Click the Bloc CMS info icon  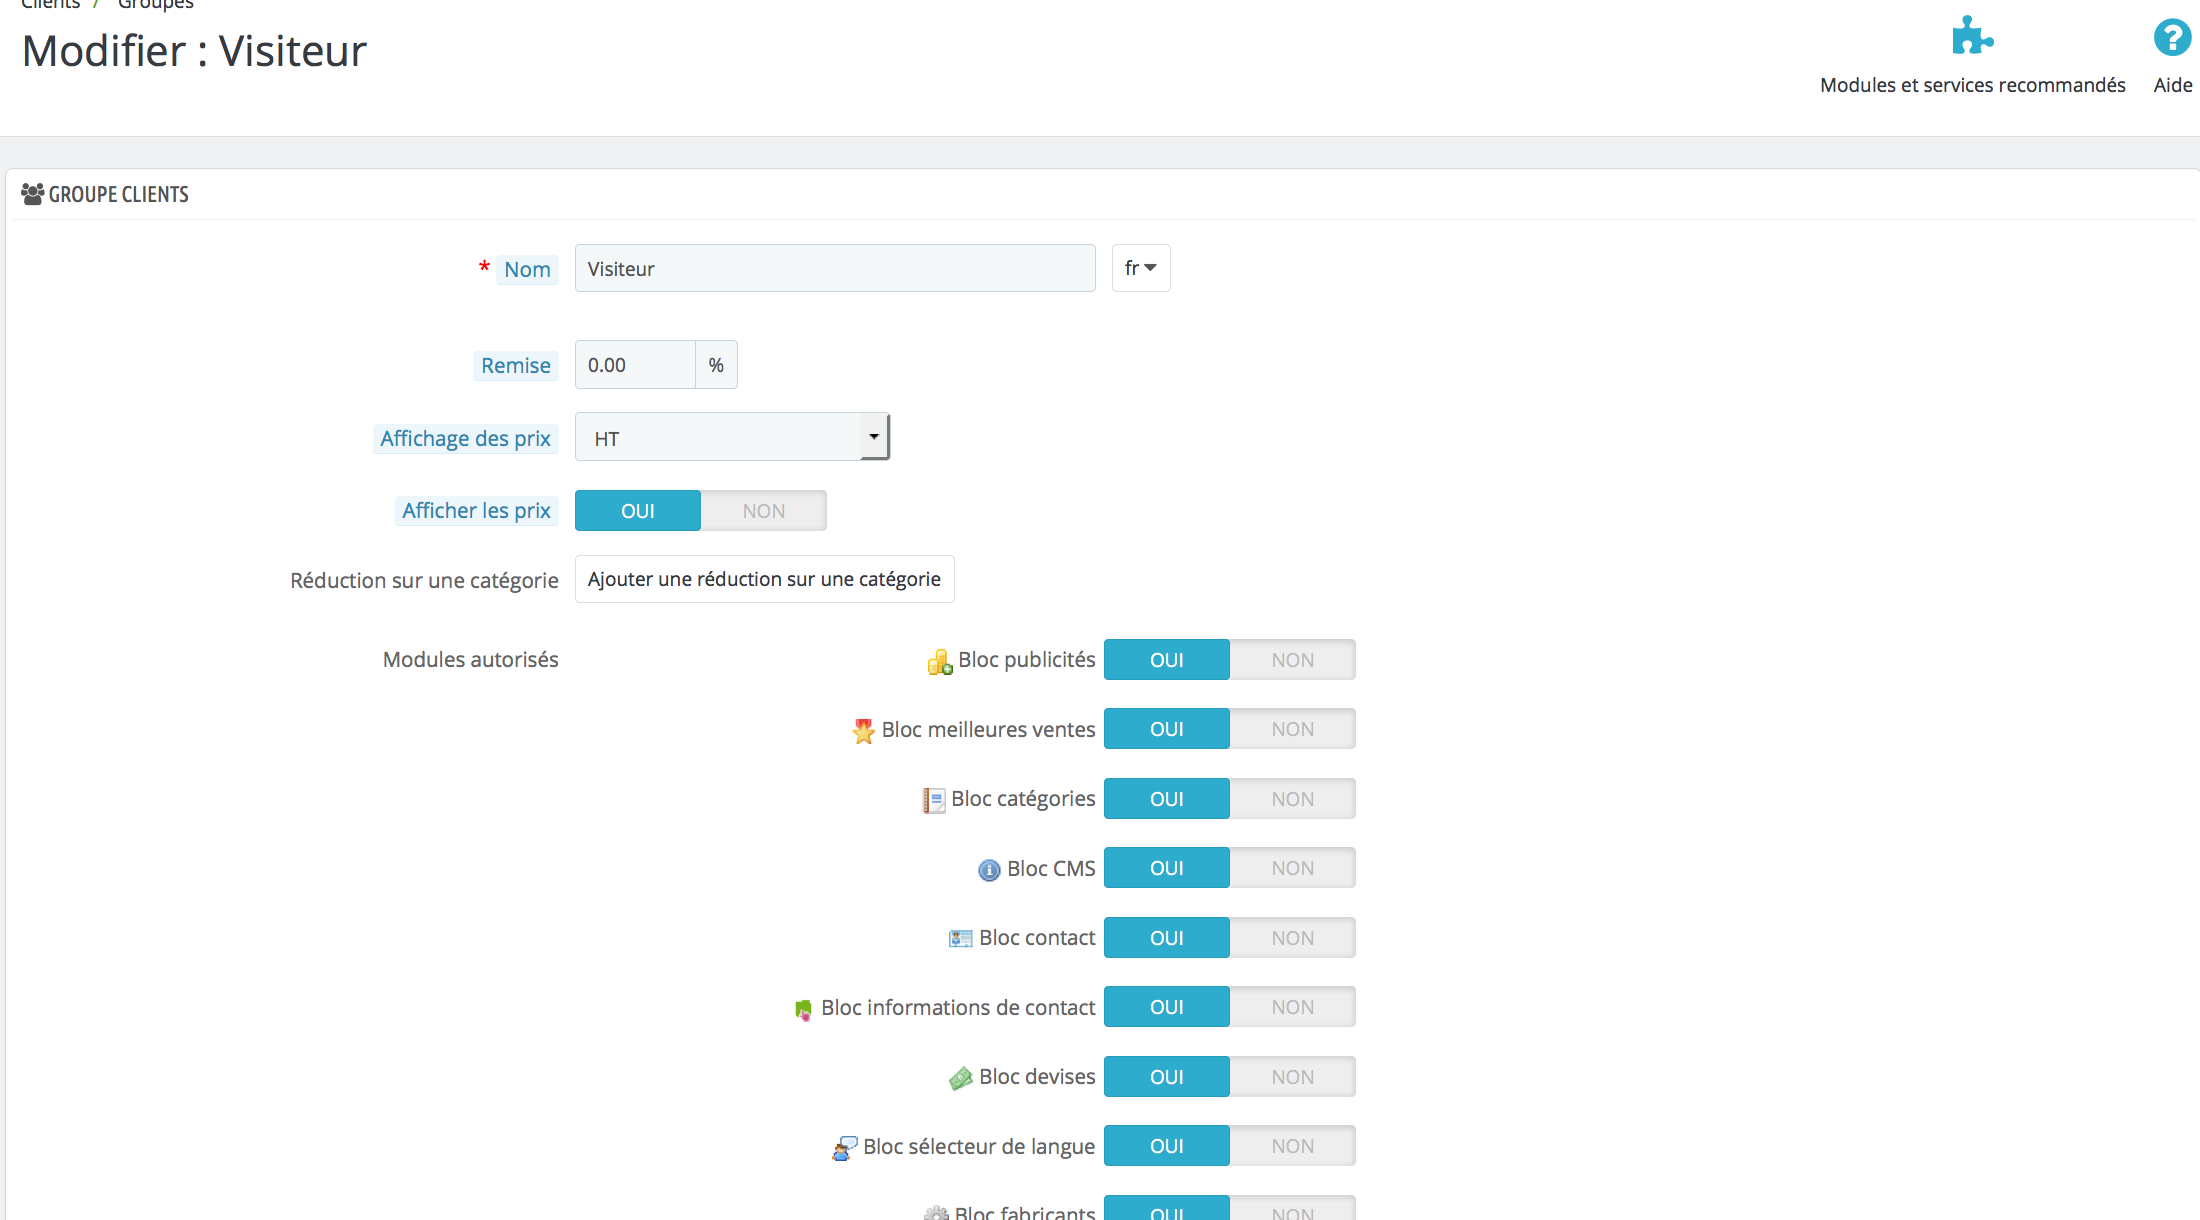coord(988,870)
